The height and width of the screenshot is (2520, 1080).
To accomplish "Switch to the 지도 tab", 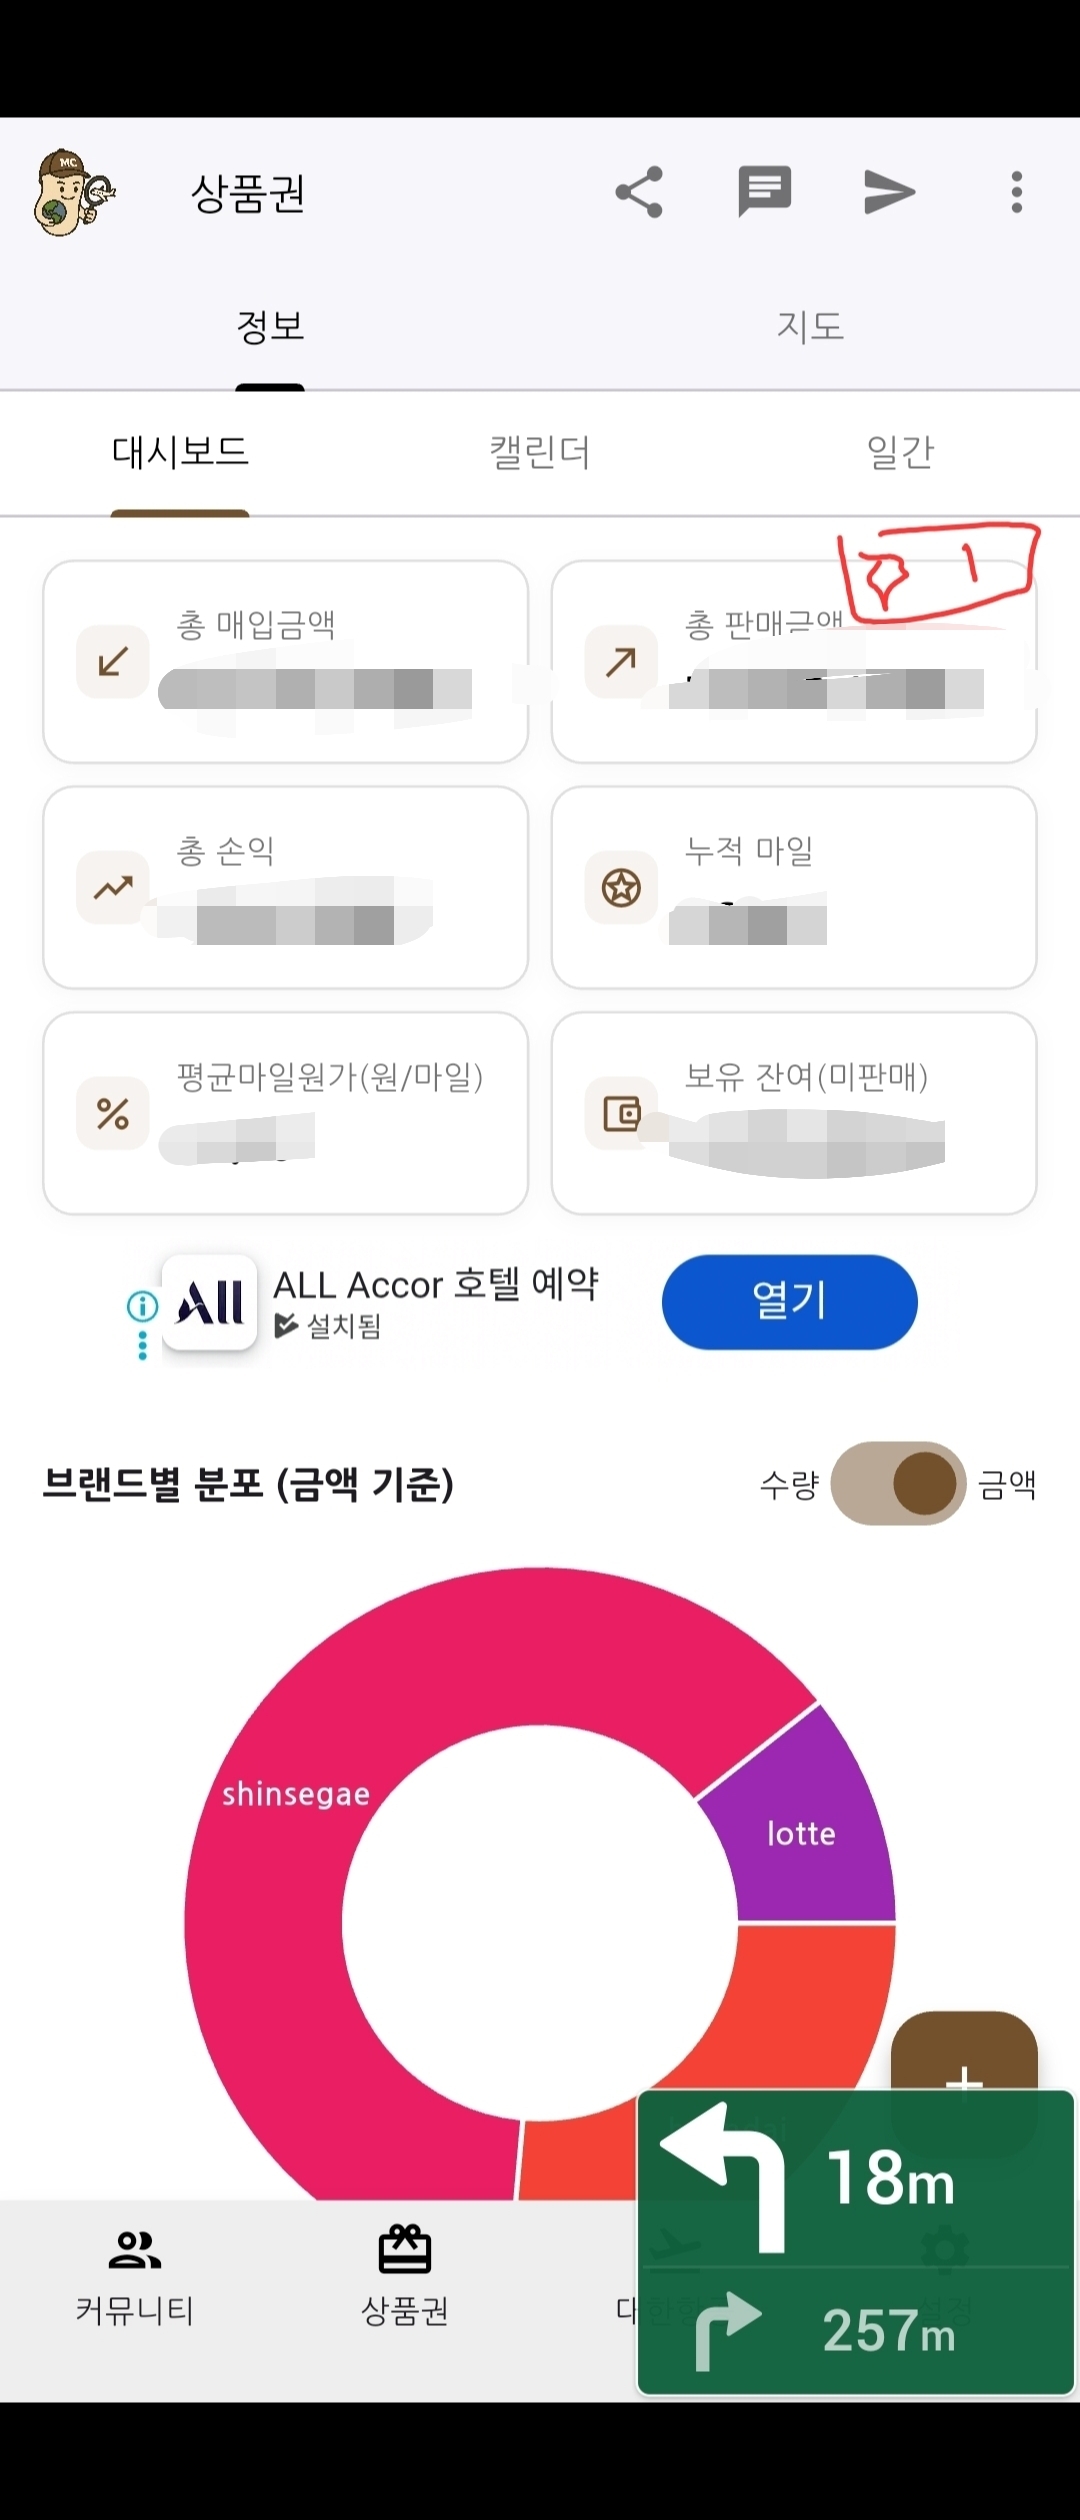I will click(810, 326).
